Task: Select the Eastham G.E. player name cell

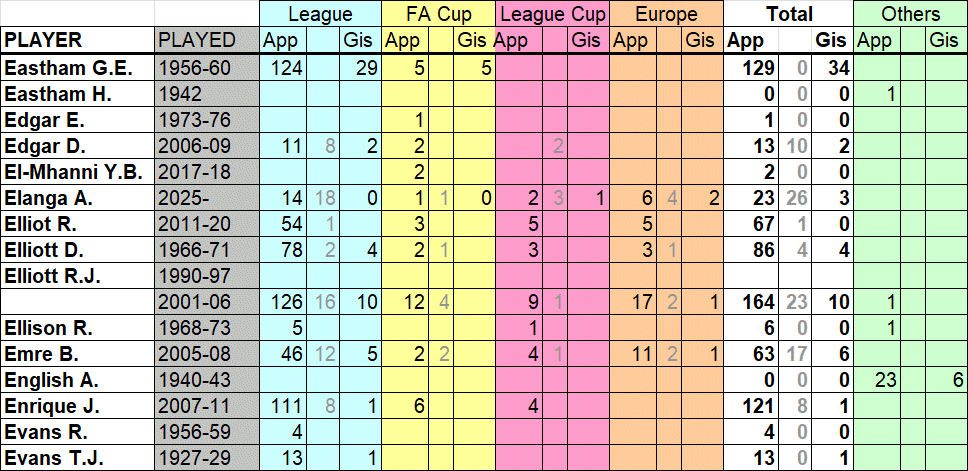Action: click(77, 68)
